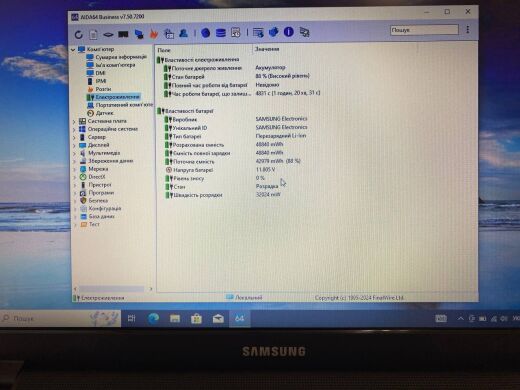The width and height of the screenshot is (520, 390).
Task: Click the toolbar icon right of the flame
Action: click(169, 34)
